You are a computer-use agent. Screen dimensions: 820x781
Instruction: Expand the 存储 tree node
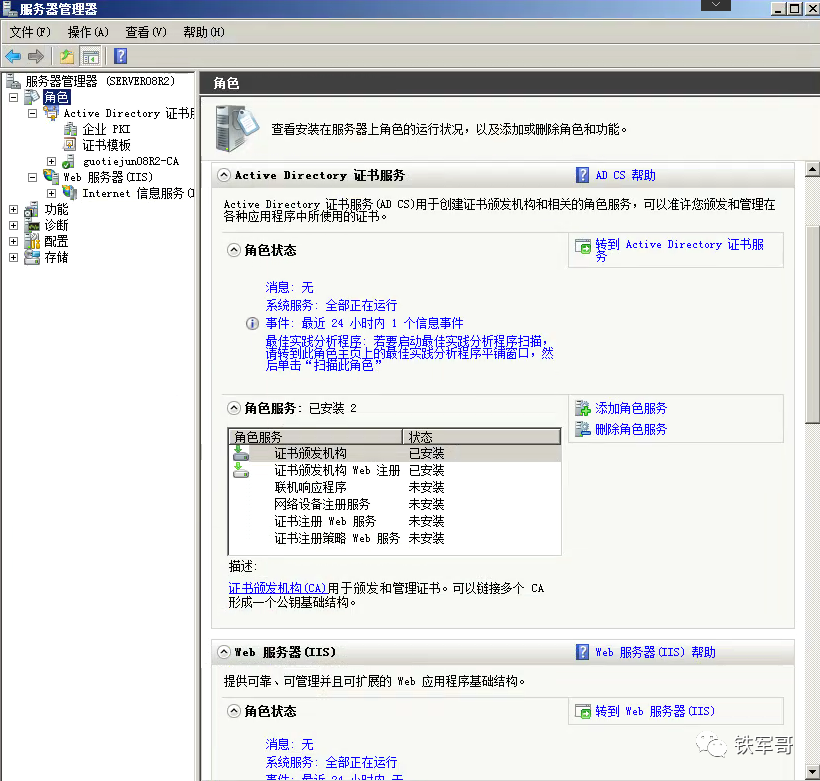click(x=14, y=257)
